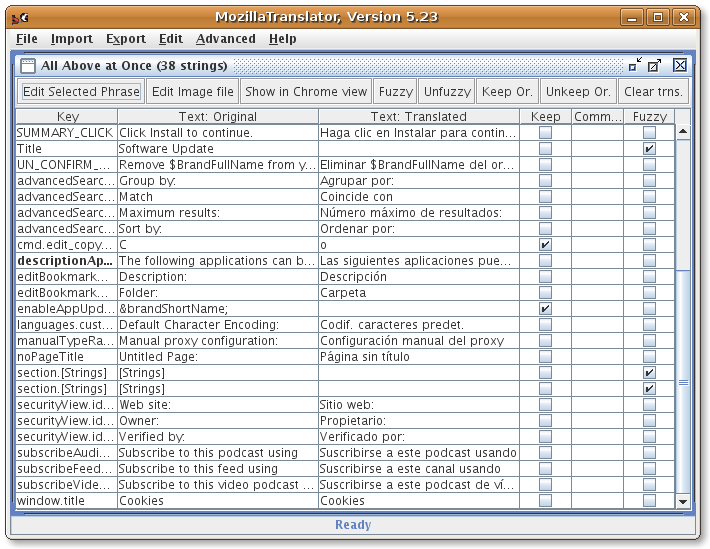
Task: Select the noPageTitle key cell
Action: (67, 356)
